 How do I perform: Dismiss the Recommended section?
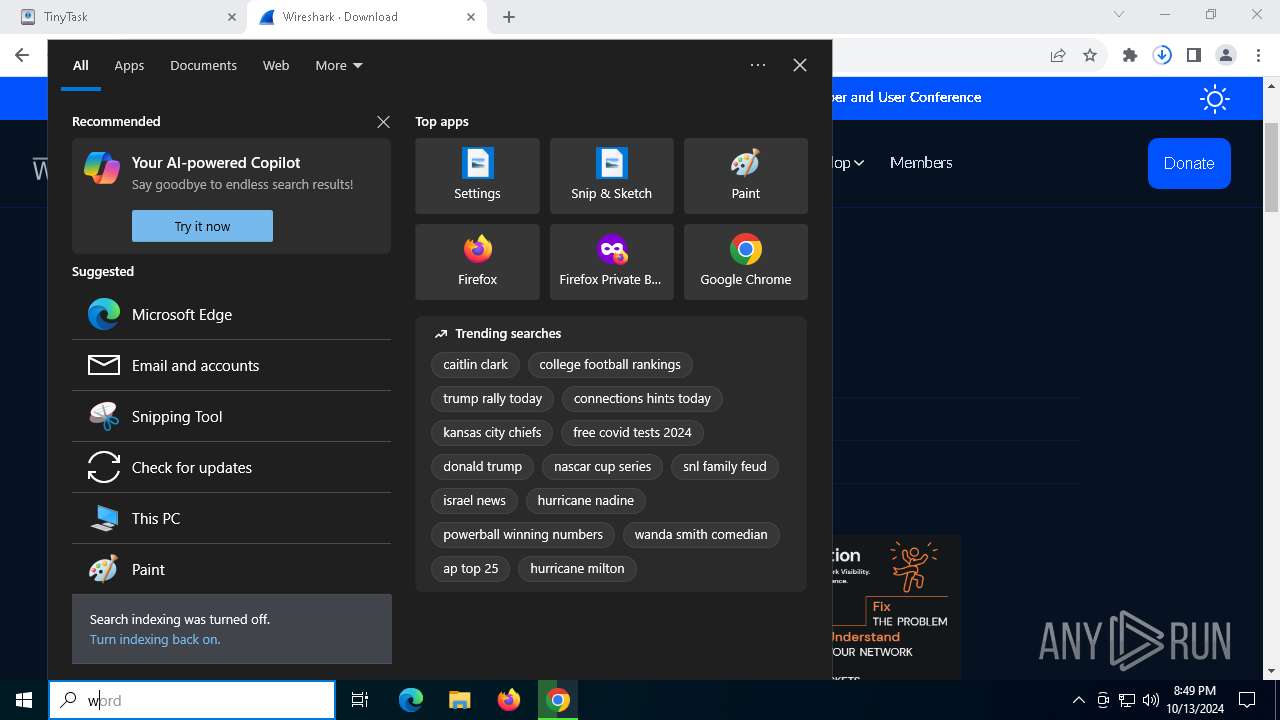(383, 122)
